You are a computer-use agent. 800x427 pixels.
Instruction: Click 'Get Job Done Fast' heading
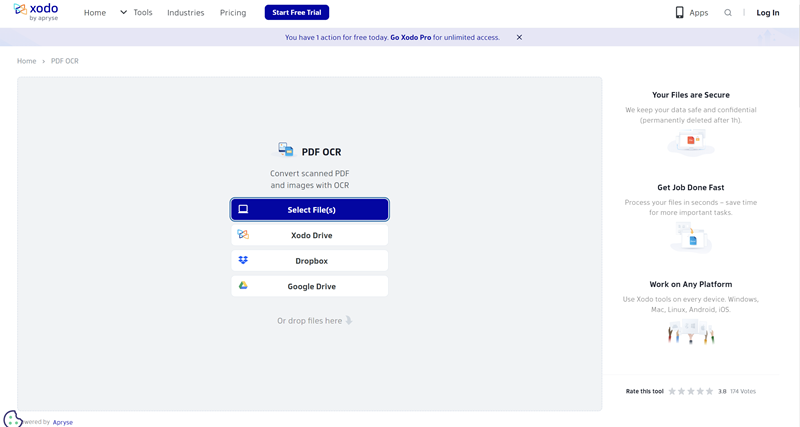[x=691, y=187]
